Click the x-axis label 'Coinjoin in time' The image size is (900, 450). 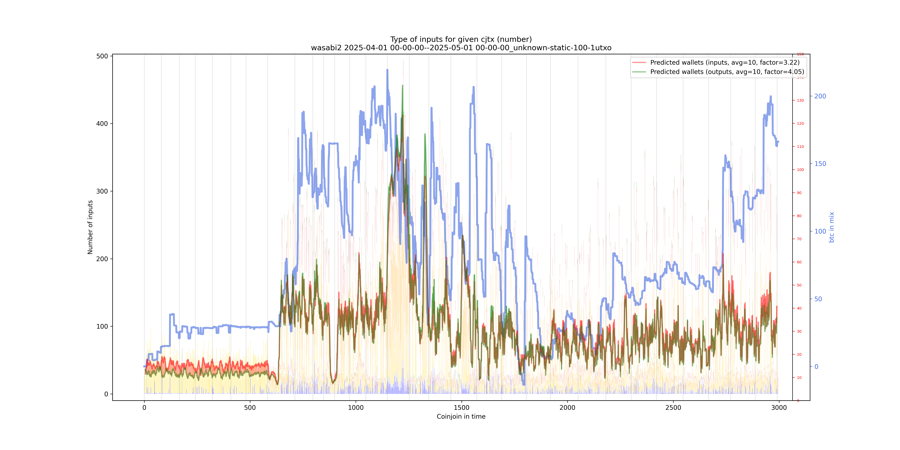pos(461,416)
